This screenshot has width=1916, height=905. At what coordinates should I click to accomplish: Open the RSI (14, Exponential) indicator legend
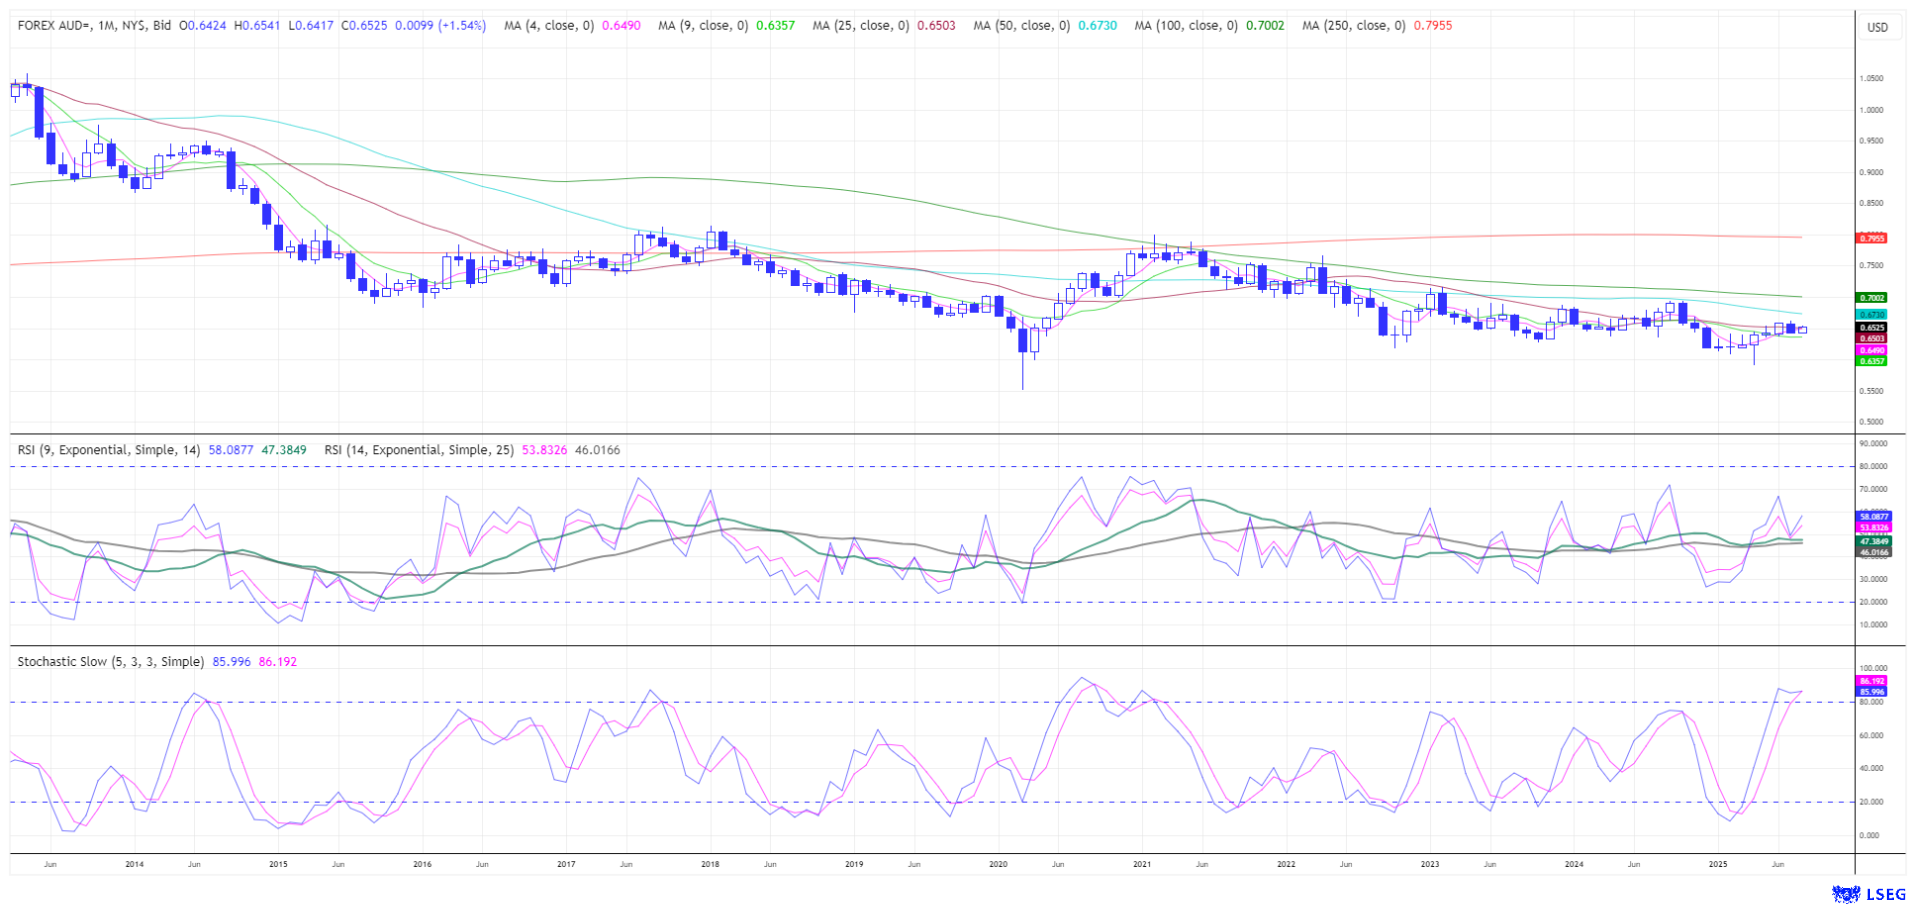(x=418, y=450)
